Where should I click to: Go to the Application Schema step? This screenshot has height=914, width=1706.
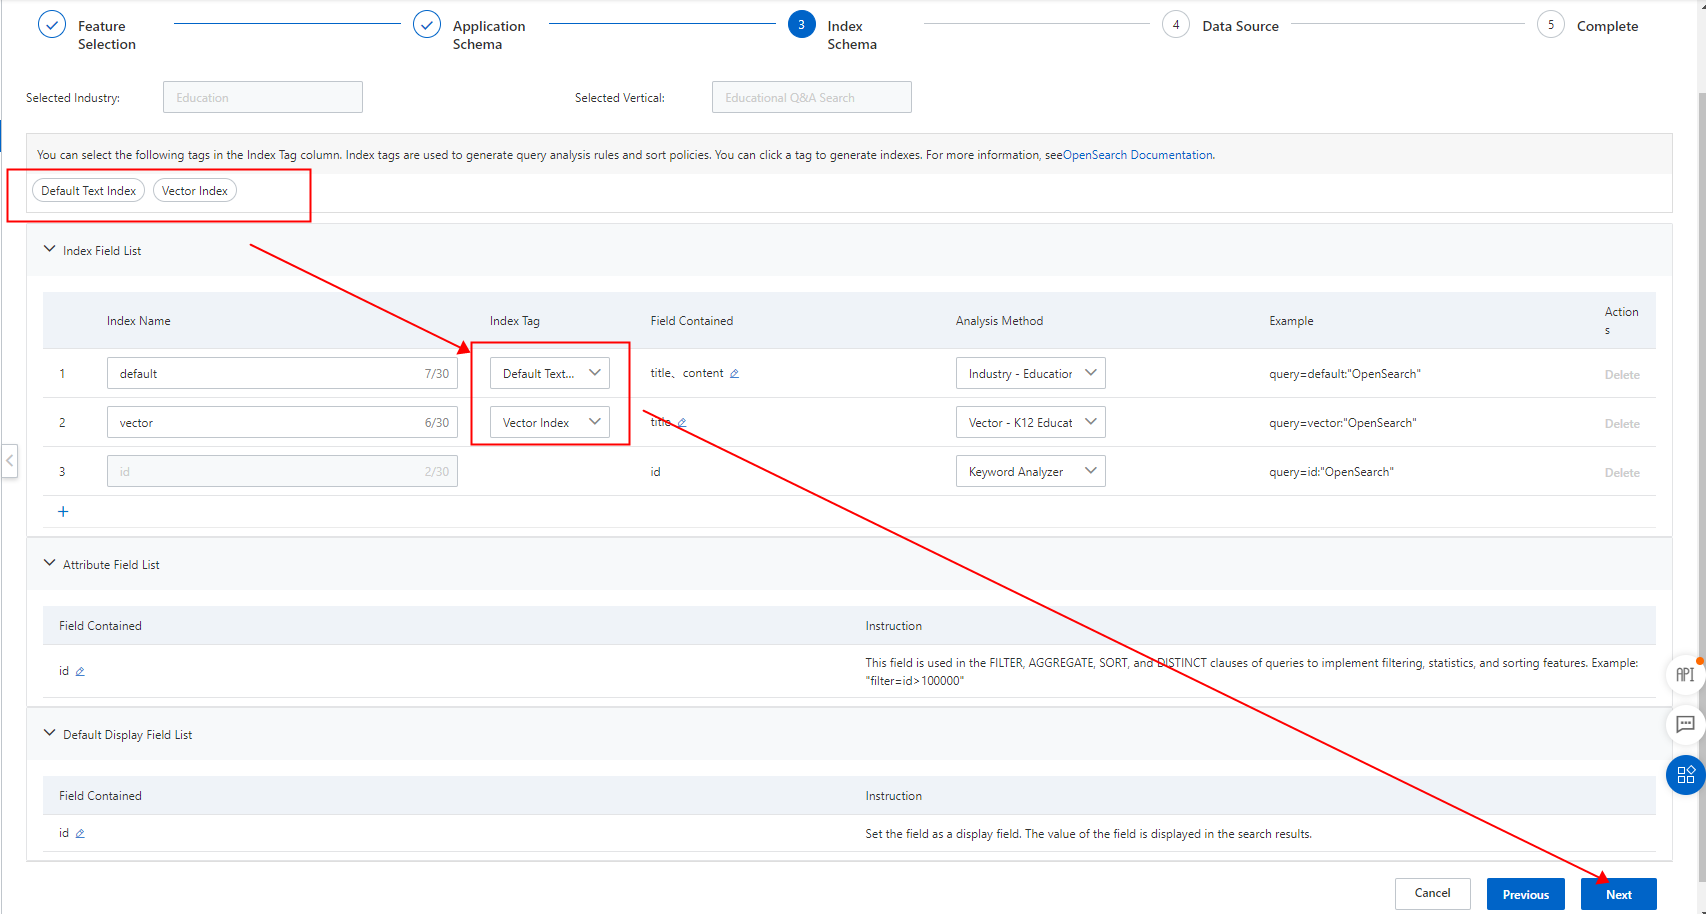[489, 35]
